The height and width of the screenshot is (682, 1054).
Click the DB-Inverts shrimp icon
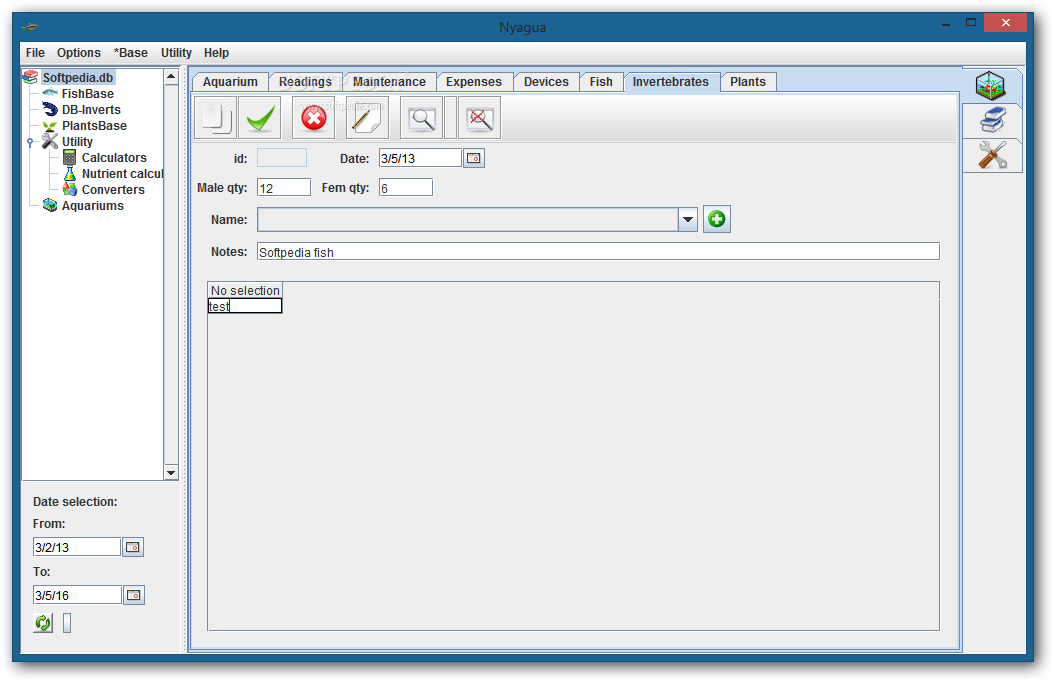tap(50, 109)
